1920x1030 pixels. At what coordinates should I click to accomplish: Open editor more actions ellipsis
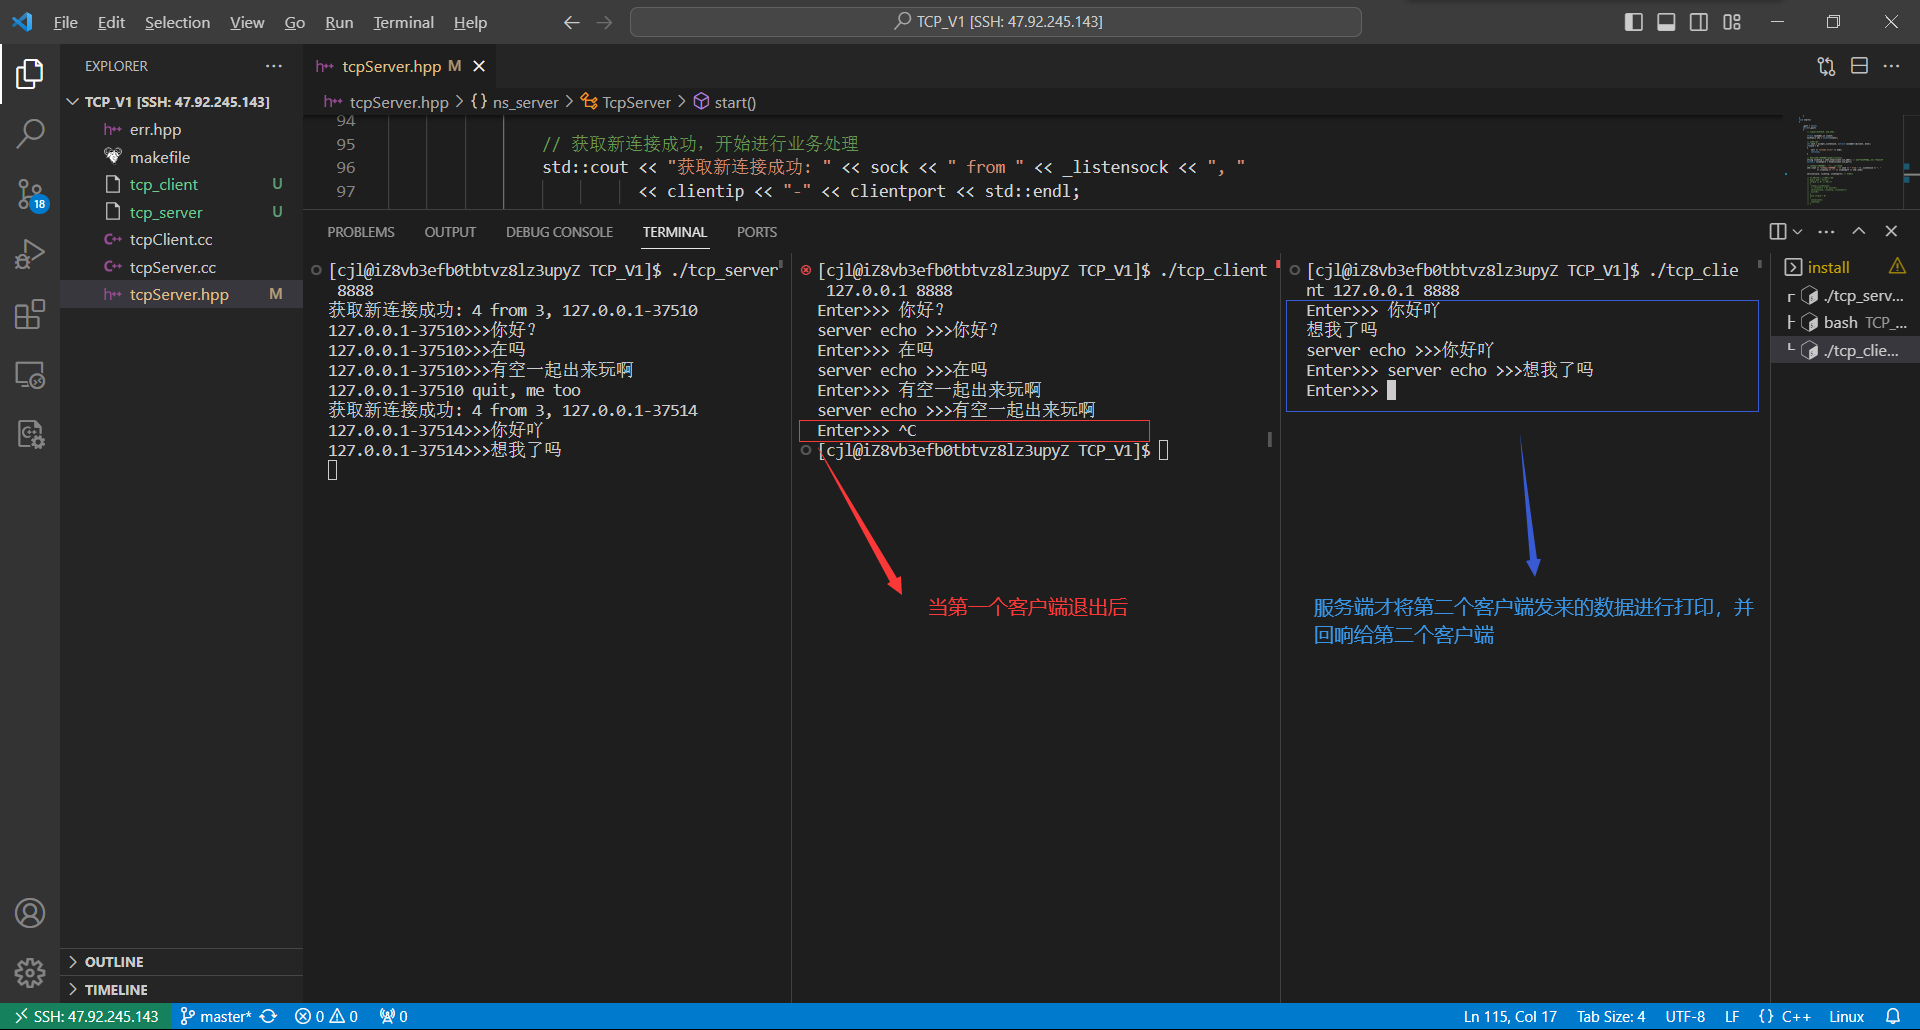click(1891, 66)
